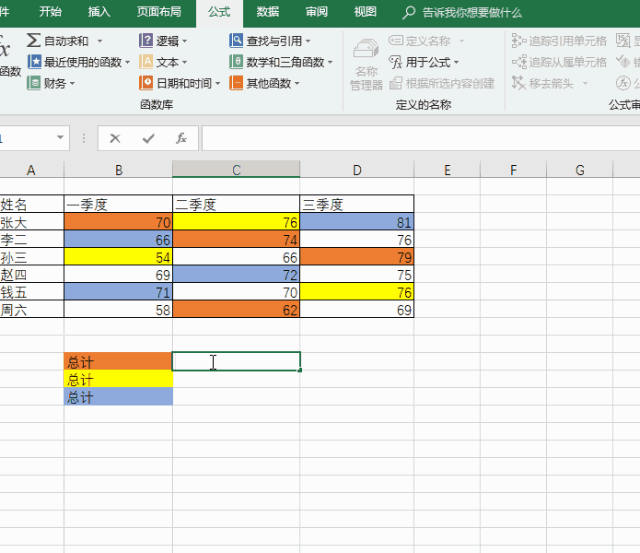The width and height of the screenshot is (640, 553).
Task: Switch to the Data ribbon tab
Action: point(267,12)
